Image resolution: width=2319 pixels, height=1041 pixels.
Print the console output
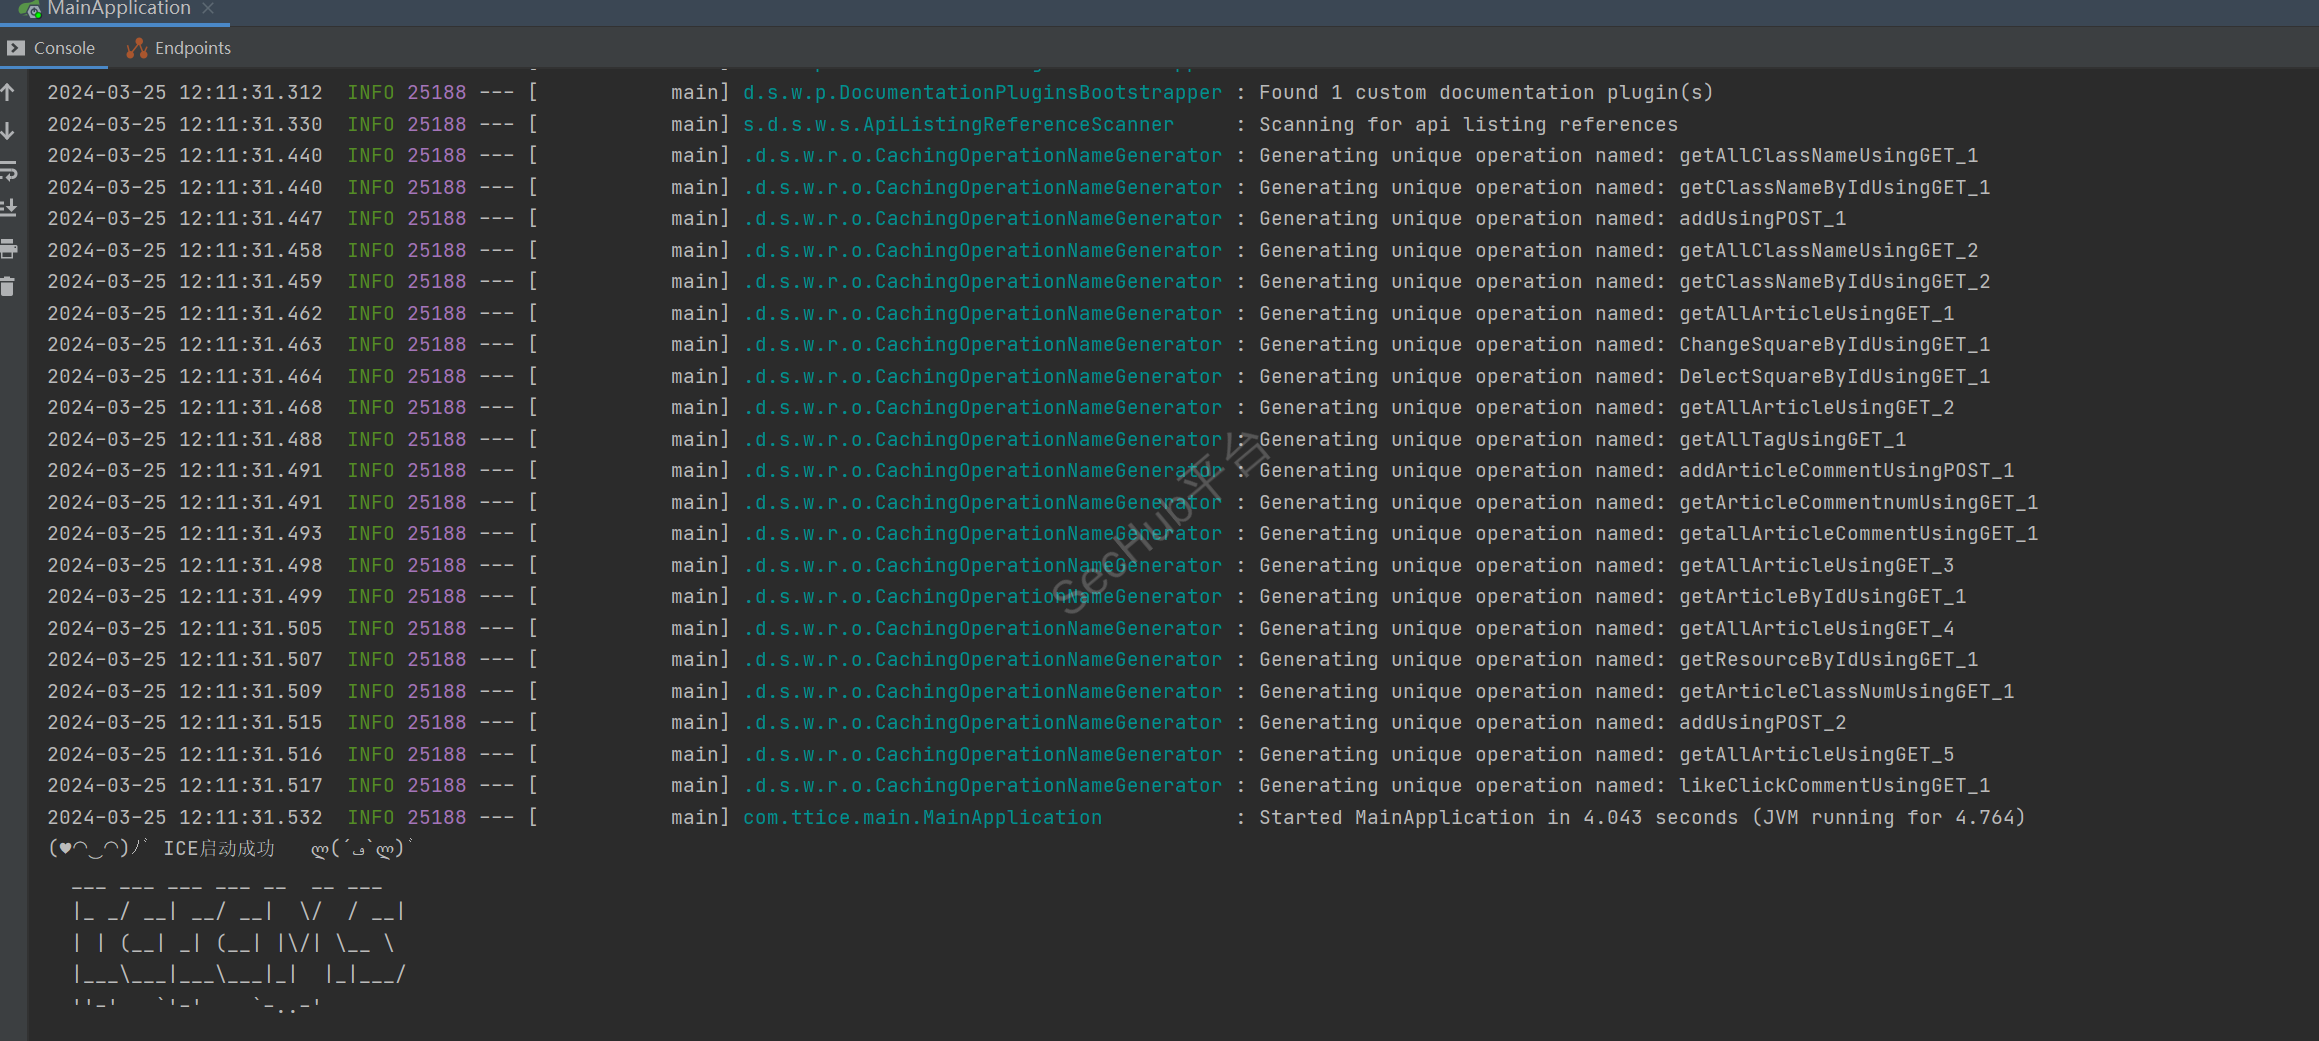click(8, 248)
